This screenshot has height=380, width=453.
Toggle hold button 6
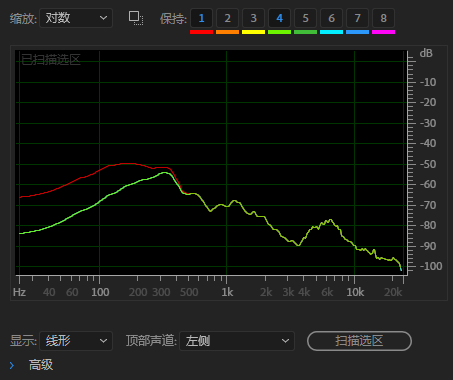click(x=331, y=18)
